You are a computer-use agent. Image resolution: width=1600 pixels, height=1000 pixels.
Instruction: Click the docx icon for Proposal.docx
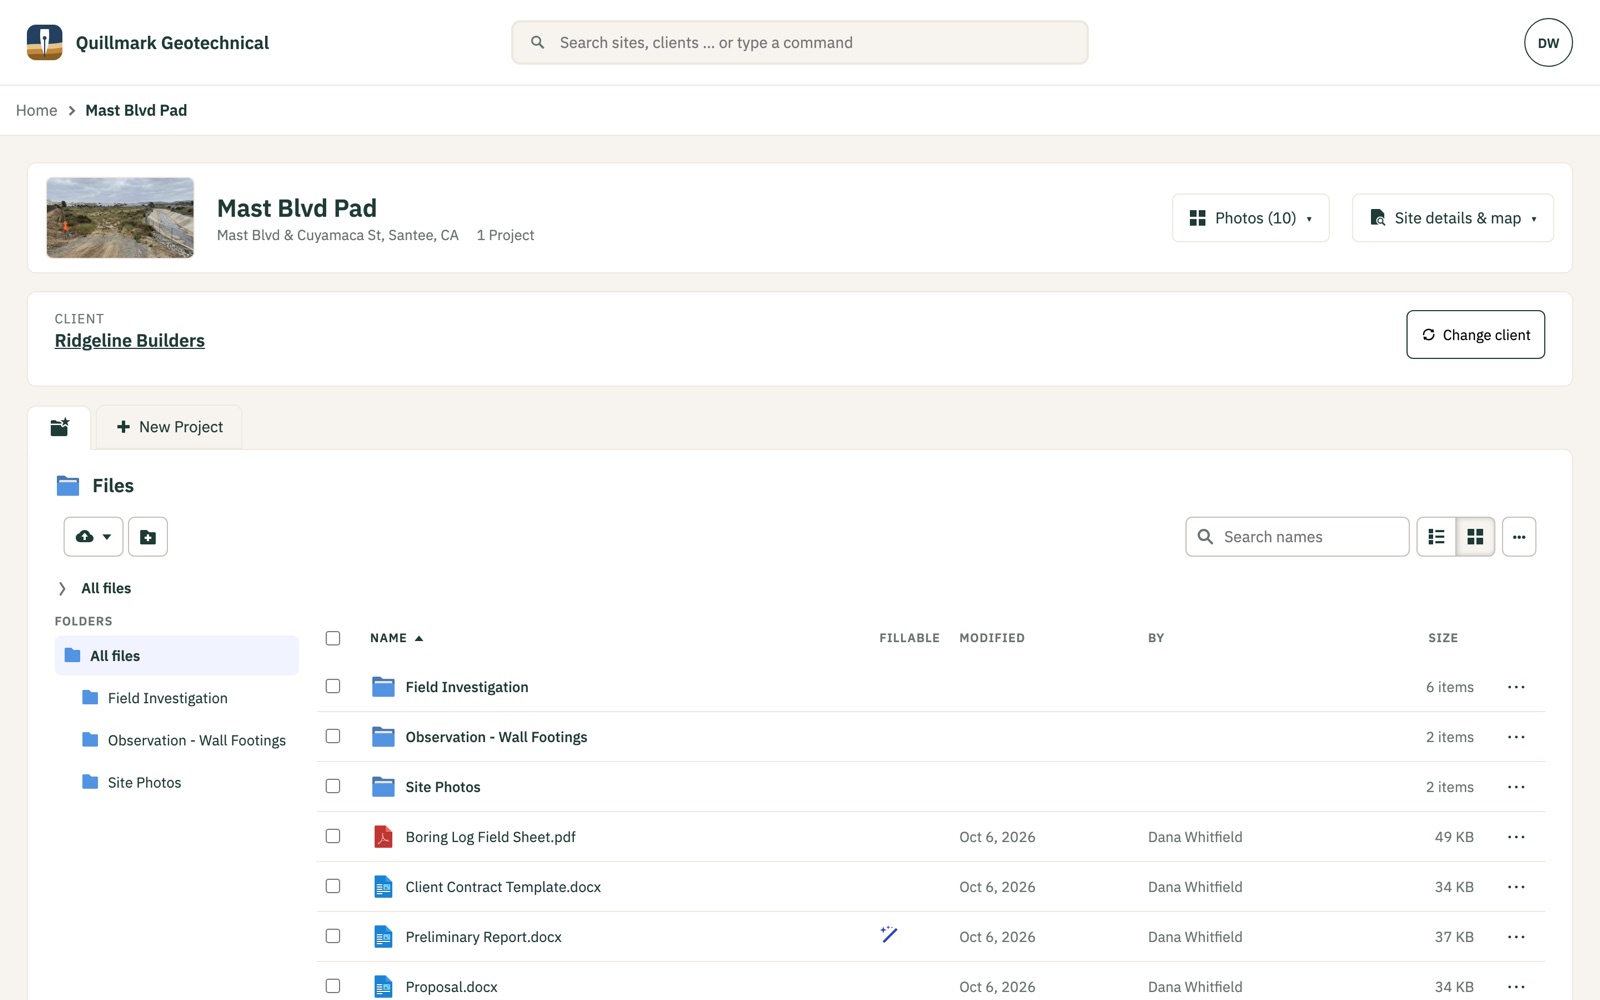click(x=383, y=987)
